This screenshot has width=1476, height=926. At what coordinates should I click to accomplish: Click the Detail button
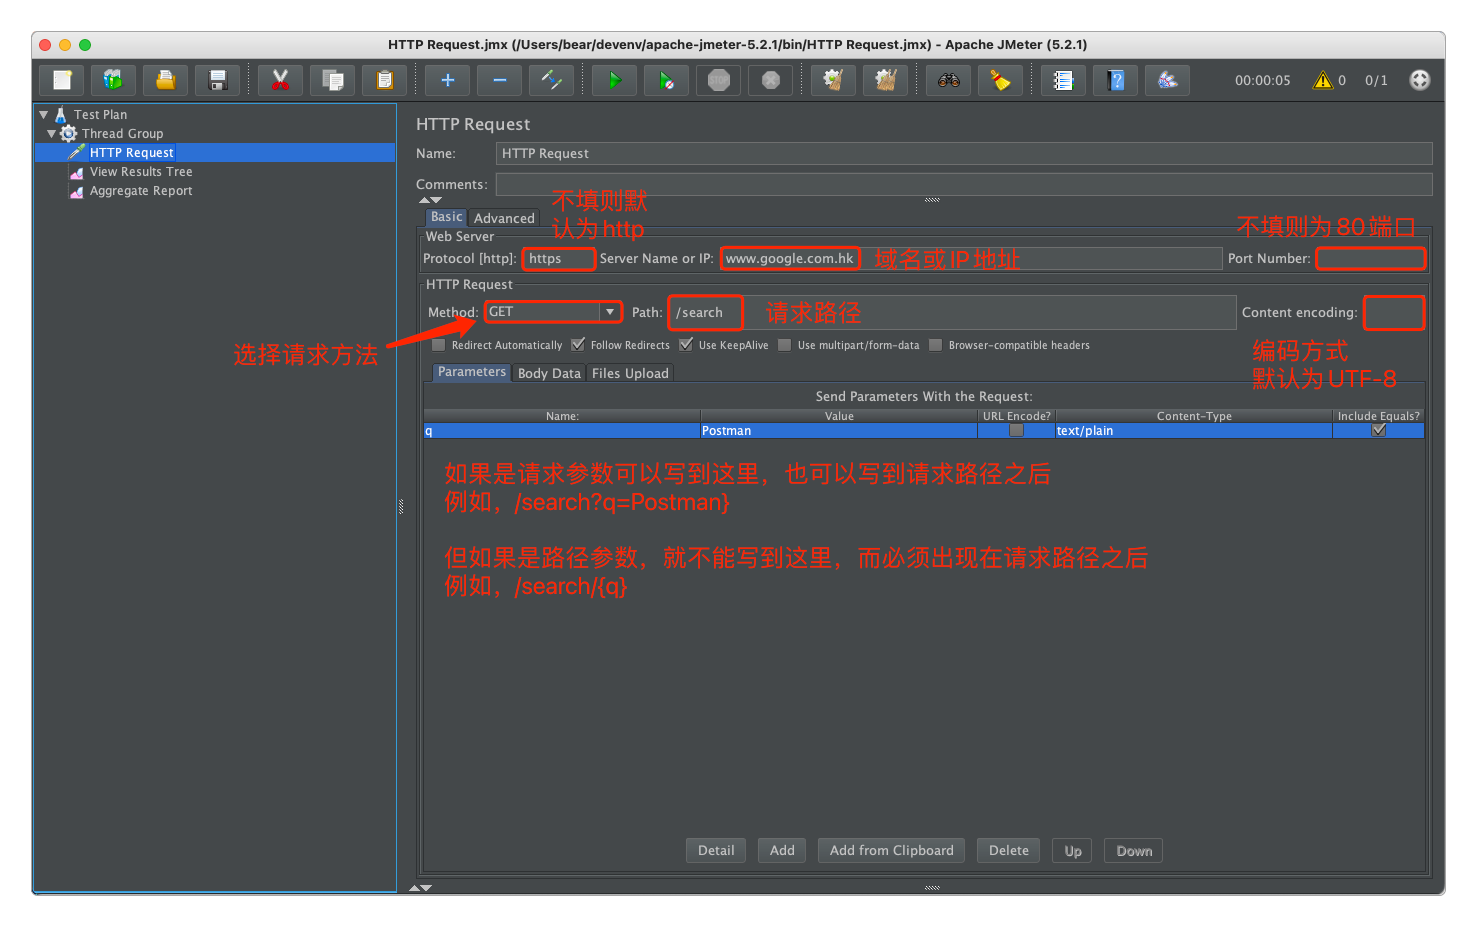[x=716, y=850]
